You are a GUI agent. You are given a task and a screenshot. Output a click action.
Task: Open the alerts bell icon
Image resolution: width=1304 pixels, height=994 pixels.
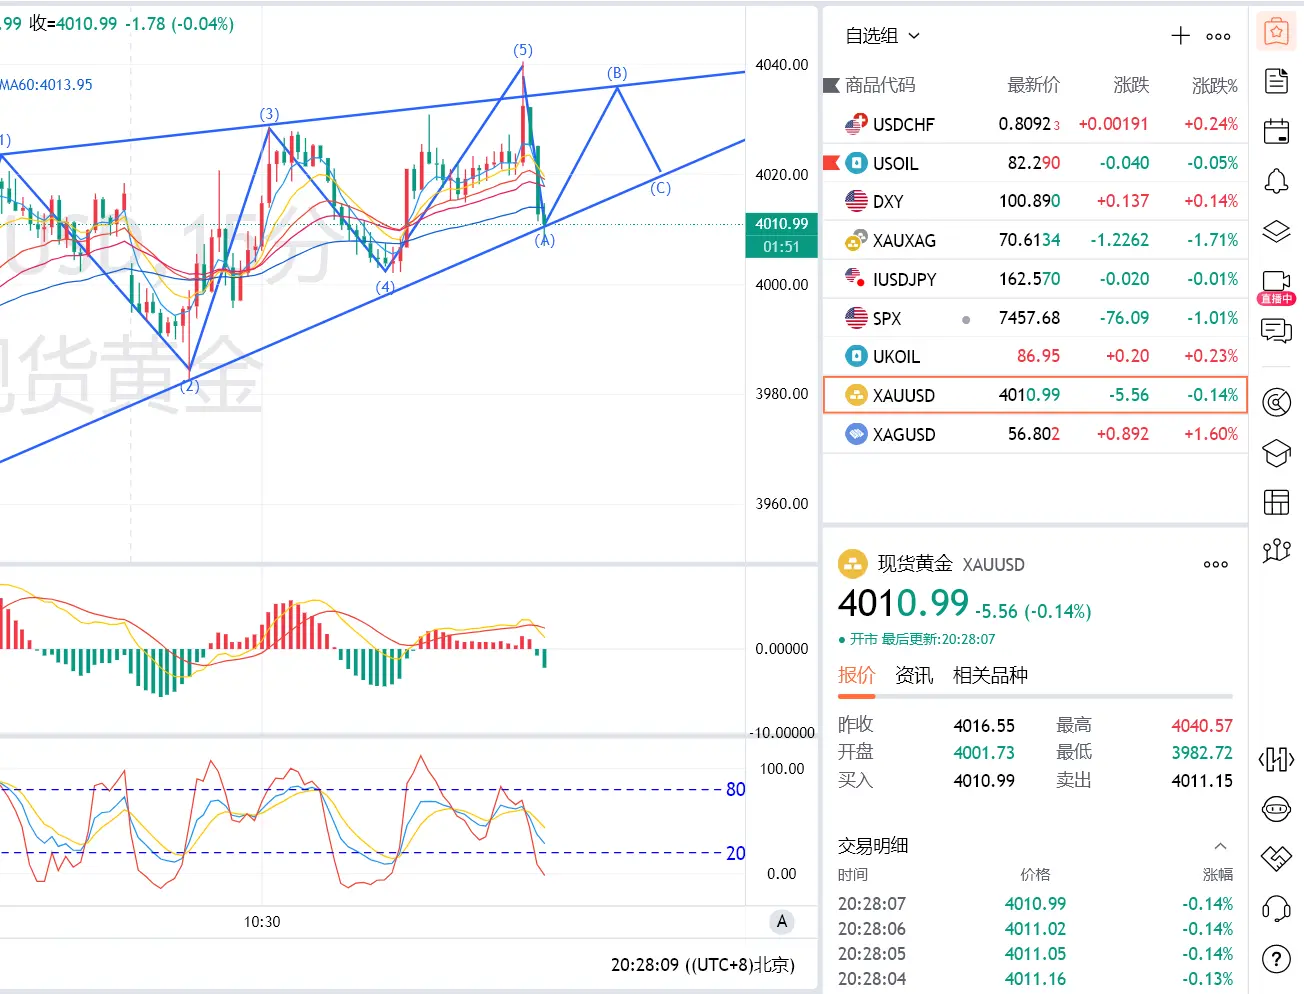[x=1276, y=181]
